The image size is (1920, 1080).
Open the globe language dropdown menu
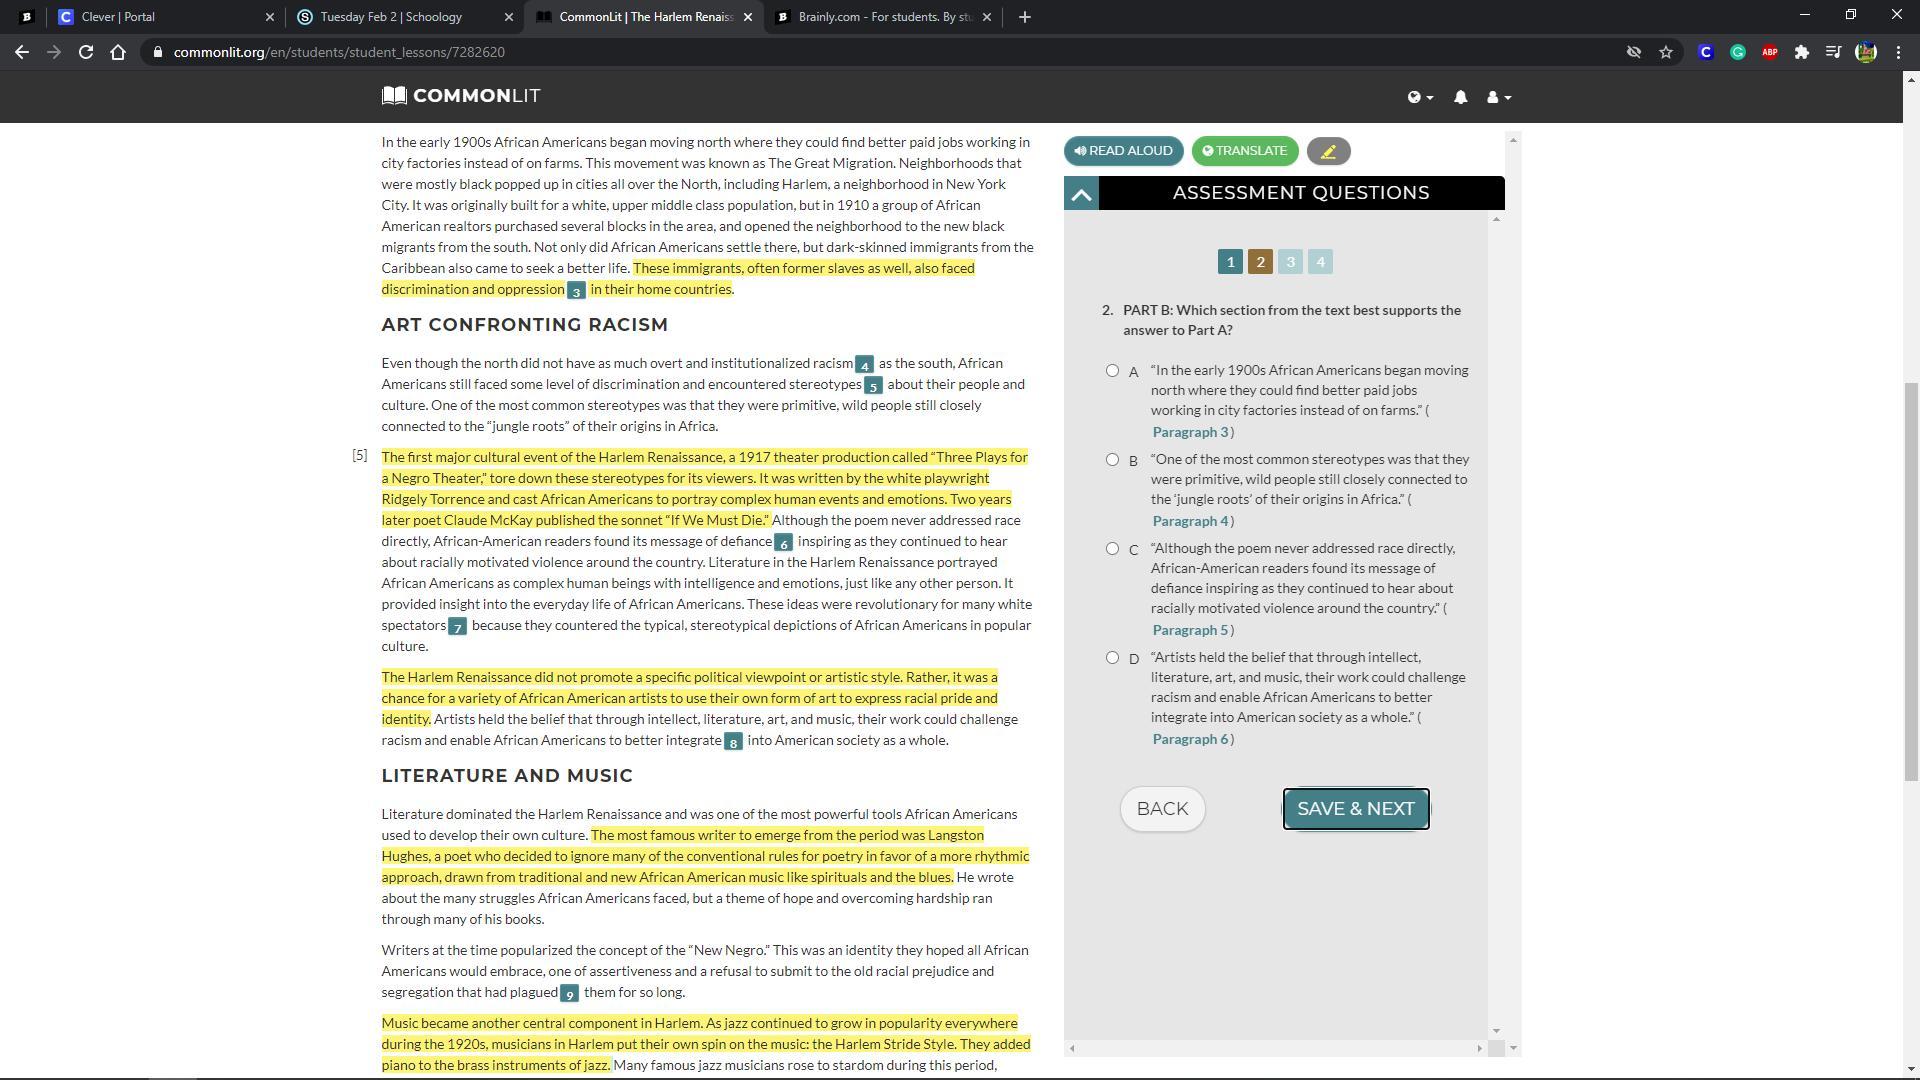1420,97
